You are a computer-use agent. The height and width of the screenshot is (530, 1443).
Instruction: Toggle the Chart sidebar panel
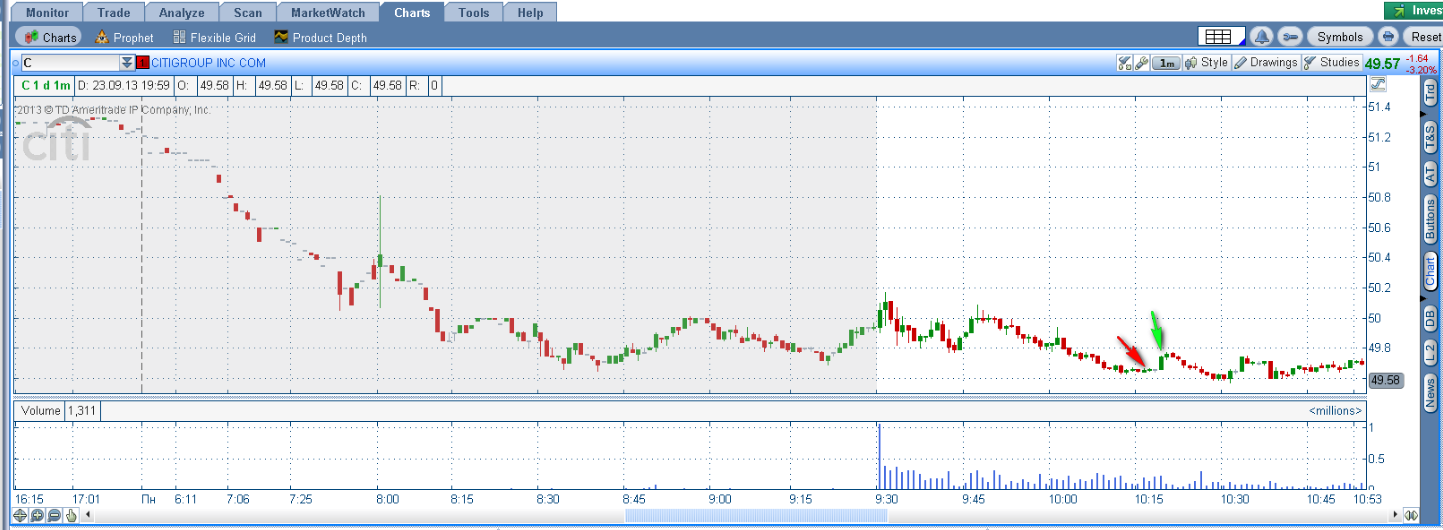(1430, 271)
